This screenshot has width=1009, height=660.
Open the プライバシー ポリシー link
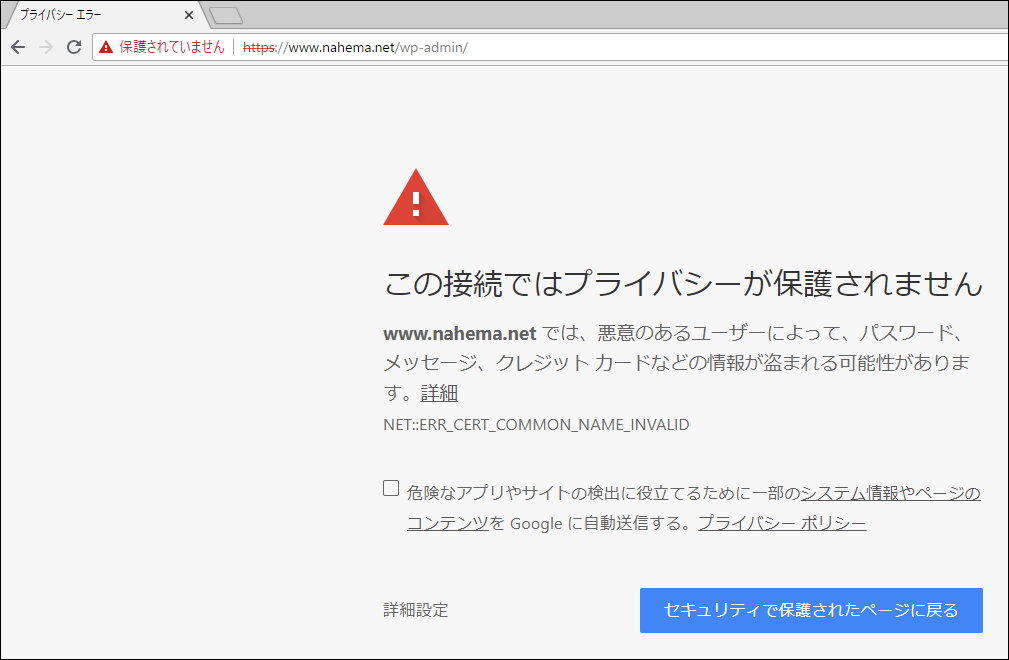pos(782,523)
